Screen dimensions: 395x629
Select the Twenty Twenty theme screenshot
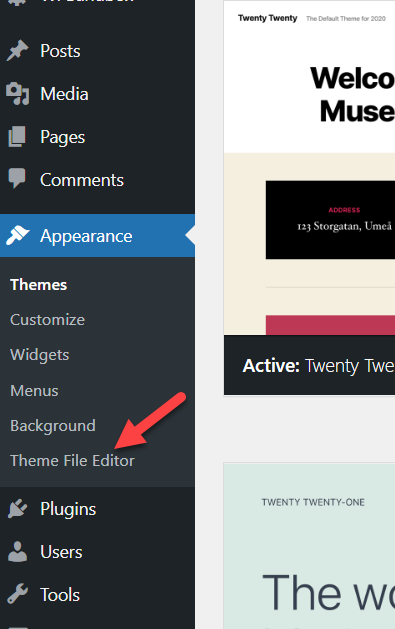pyautogui.click(x=309, y=168)
